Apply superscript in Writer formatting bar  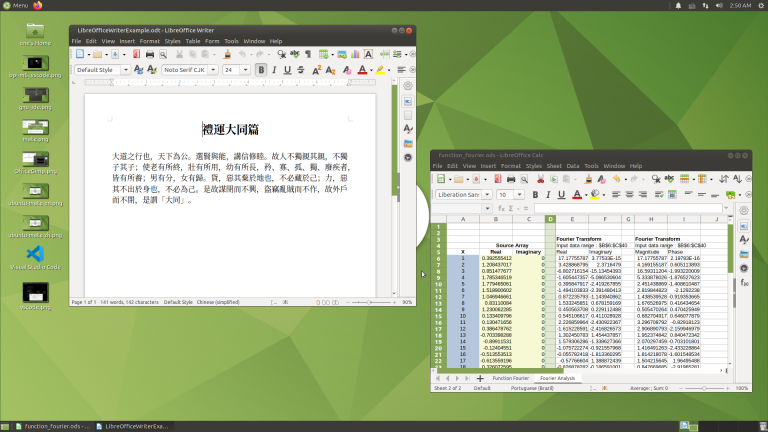click(x=317, y=70)
